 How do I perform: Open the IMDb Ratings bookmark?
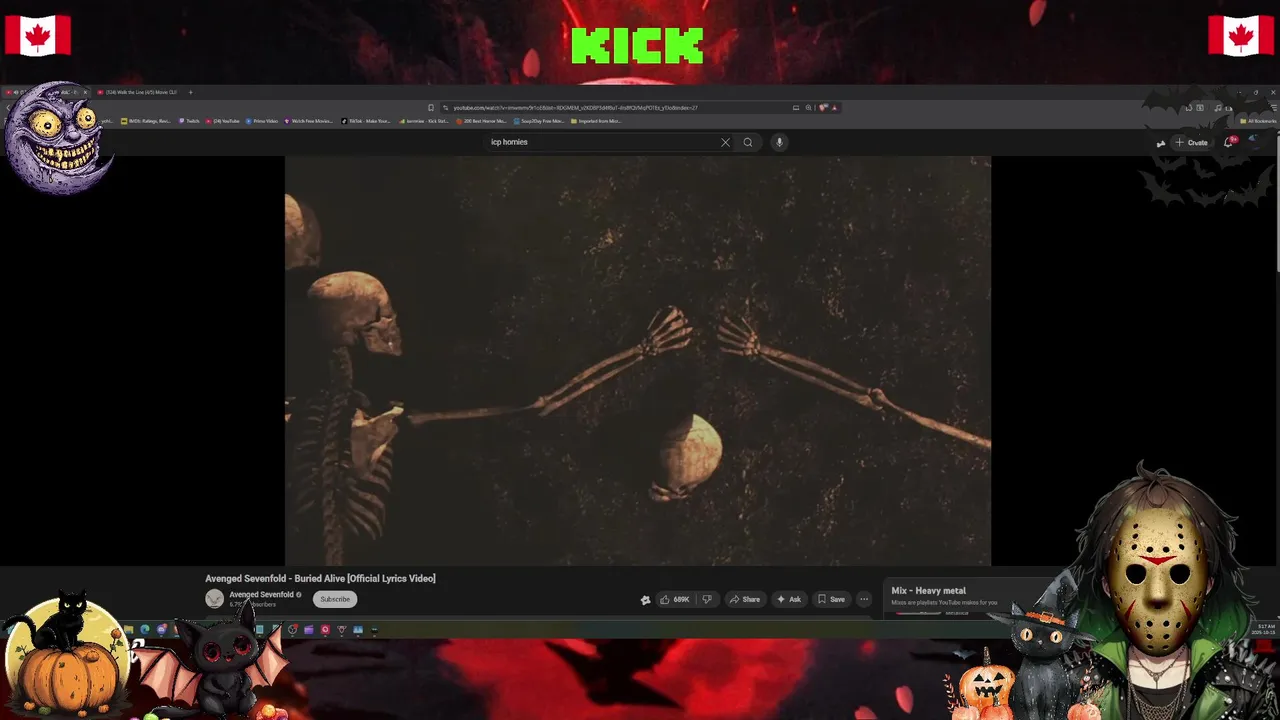(x=146, y=121)
